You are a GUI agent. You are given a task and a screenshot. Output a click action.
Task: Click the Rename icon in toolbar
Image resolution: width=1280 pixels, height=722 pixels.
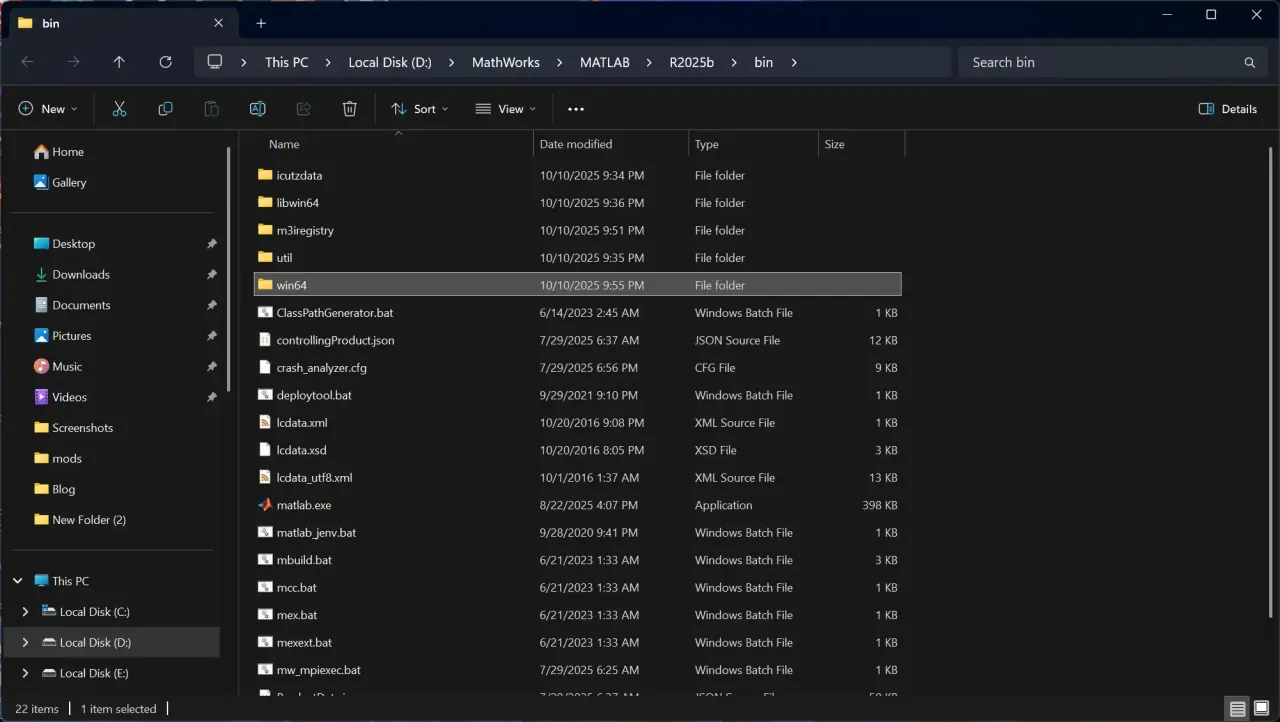coord(257,109)
